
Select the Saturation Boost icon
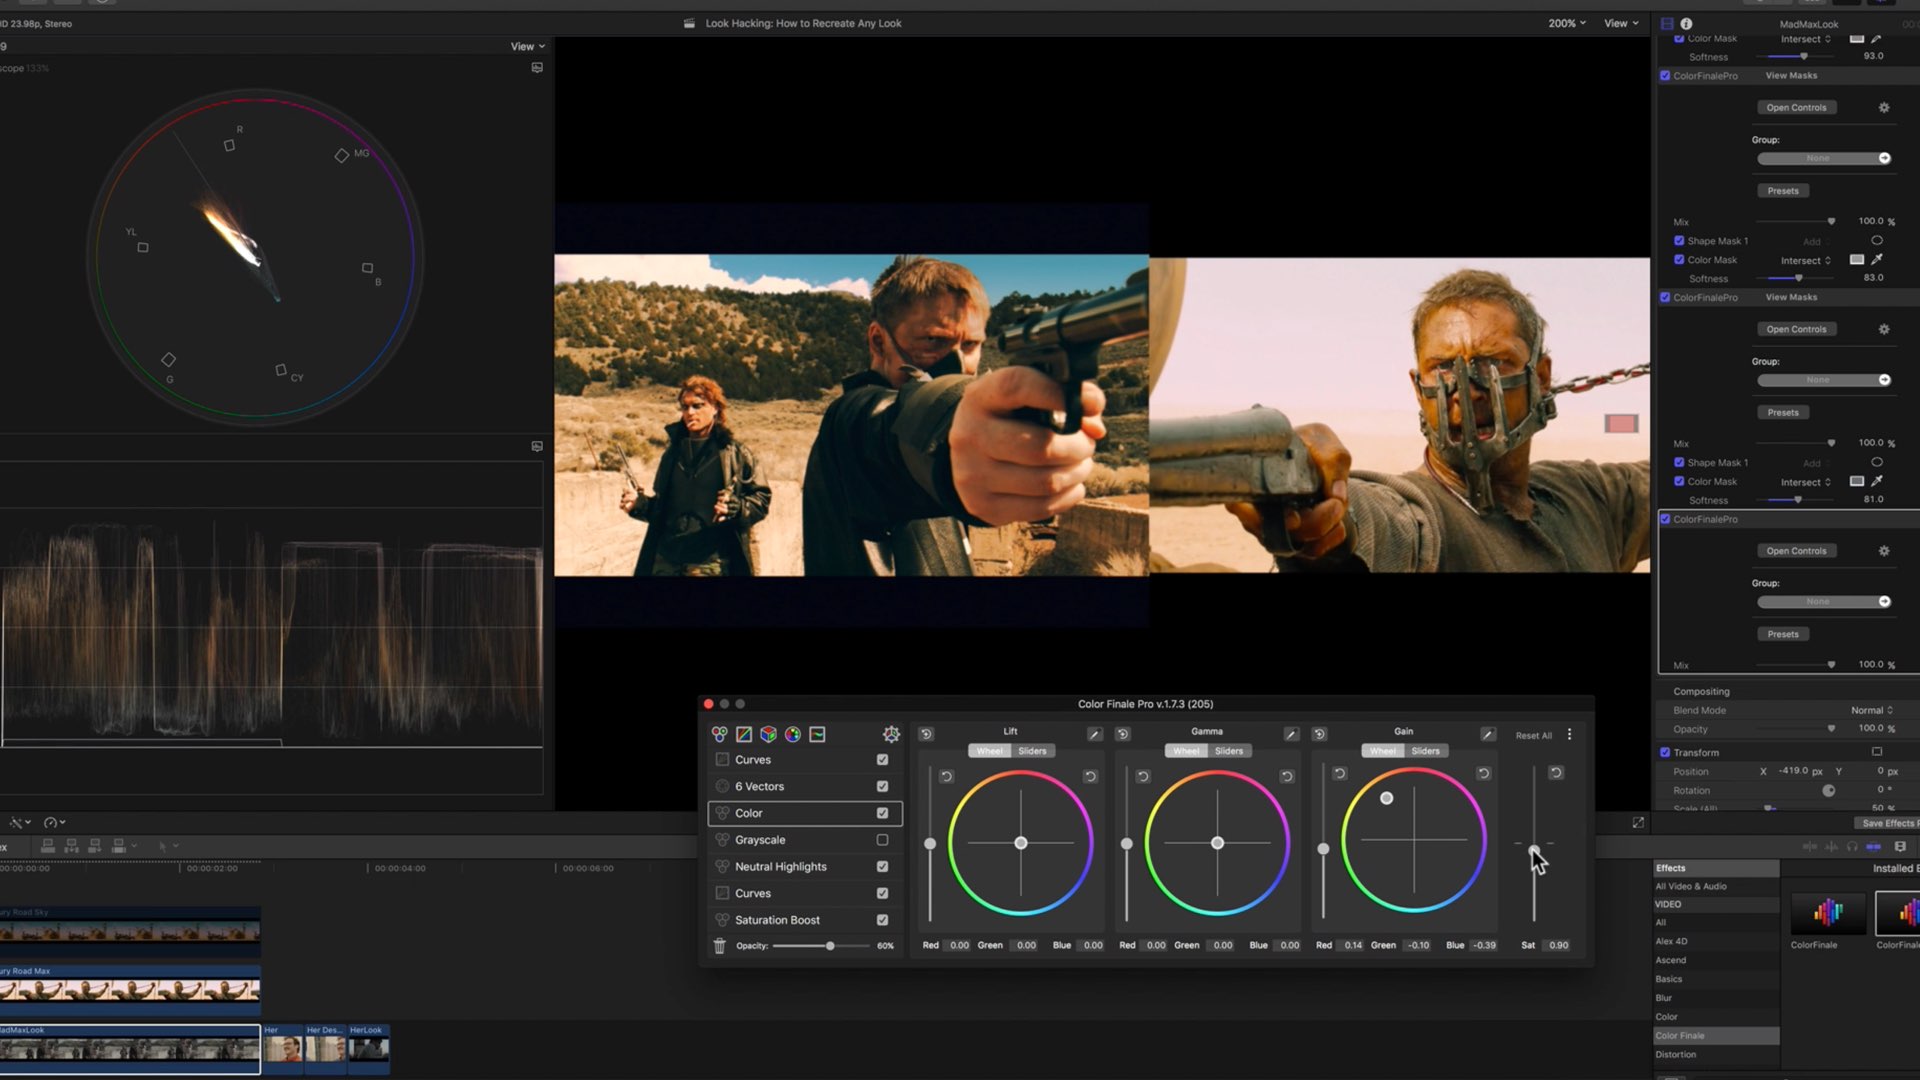coord(723,919)
